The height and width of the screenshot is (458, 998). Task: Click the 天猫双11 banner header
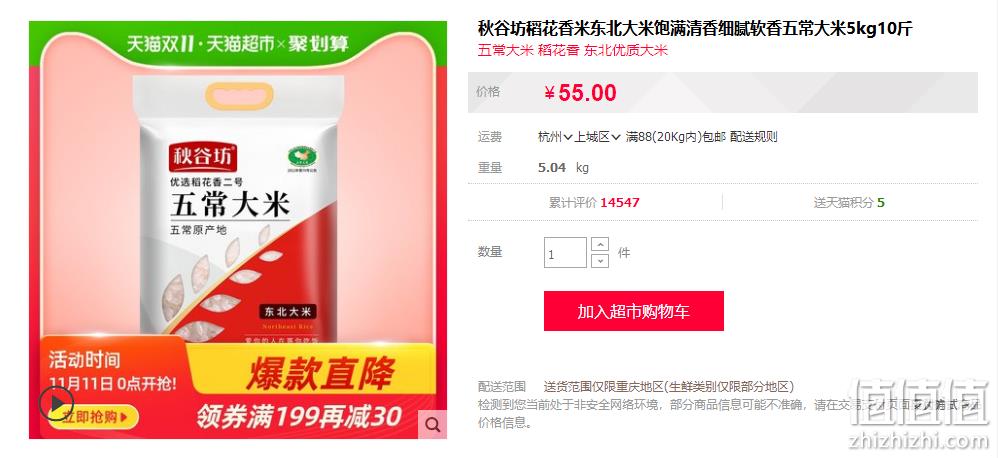coord(237,43)
